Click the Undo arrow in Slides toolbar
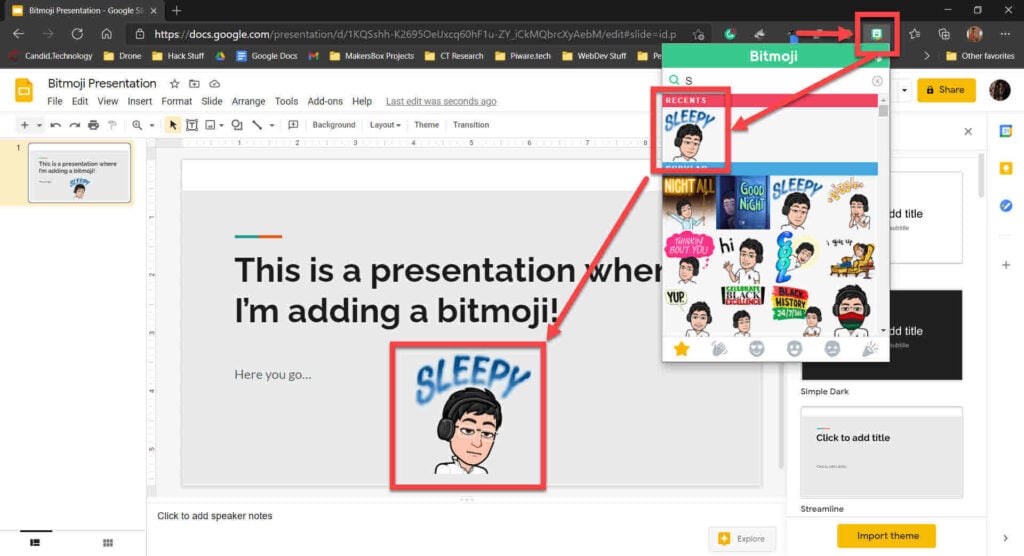 point(56,125)
